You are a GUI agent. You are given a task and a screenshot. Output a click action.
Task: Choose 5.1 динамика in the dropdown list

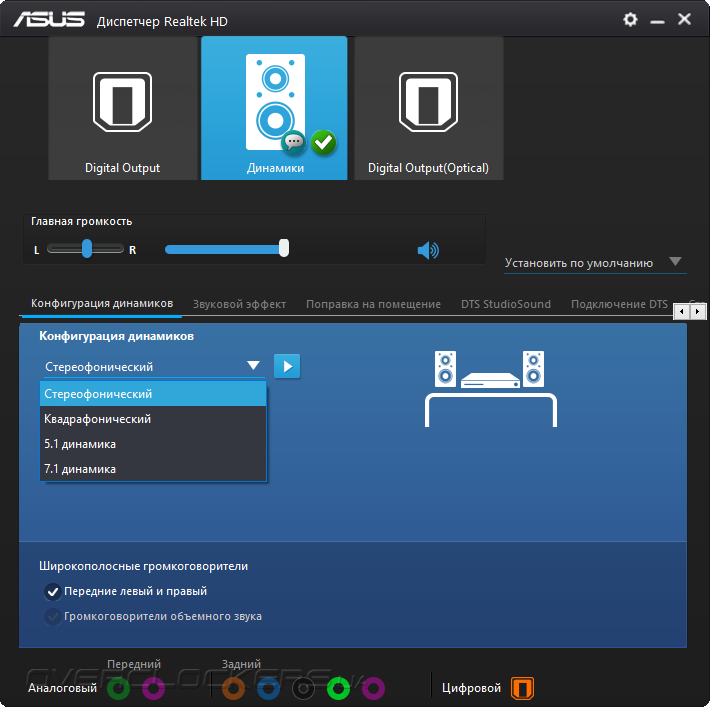pyautogui.click(x=153, y=444)
